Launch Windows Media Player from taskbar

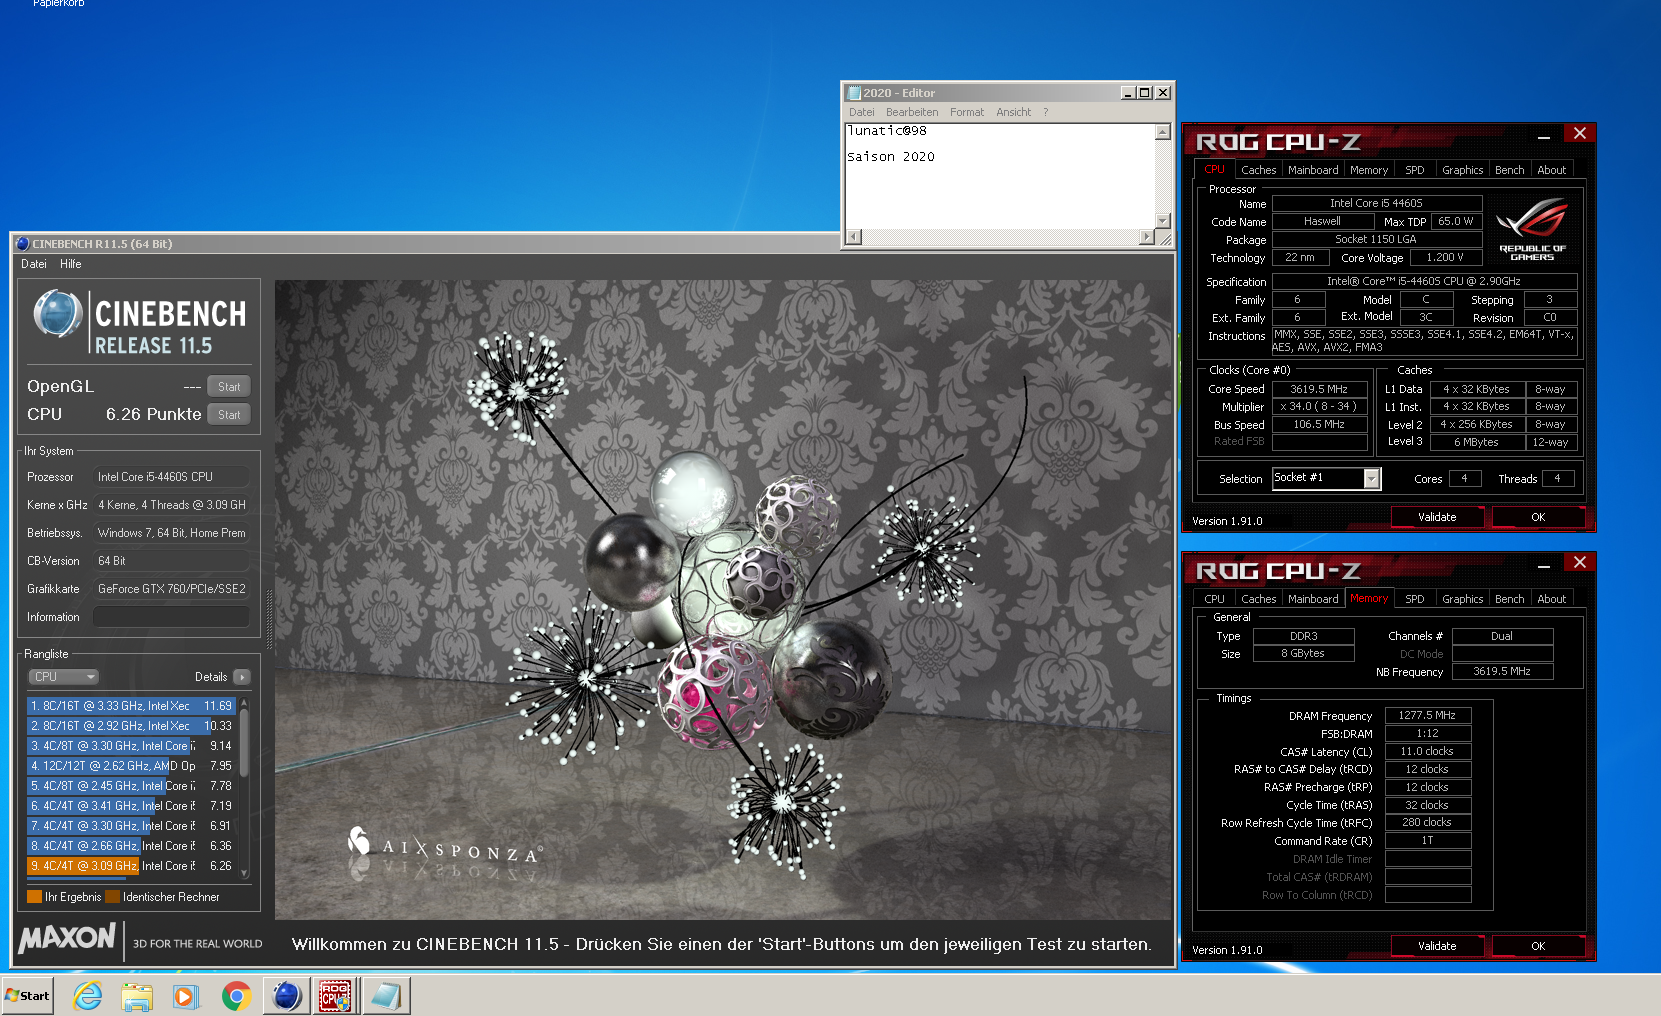click(185, 996)
